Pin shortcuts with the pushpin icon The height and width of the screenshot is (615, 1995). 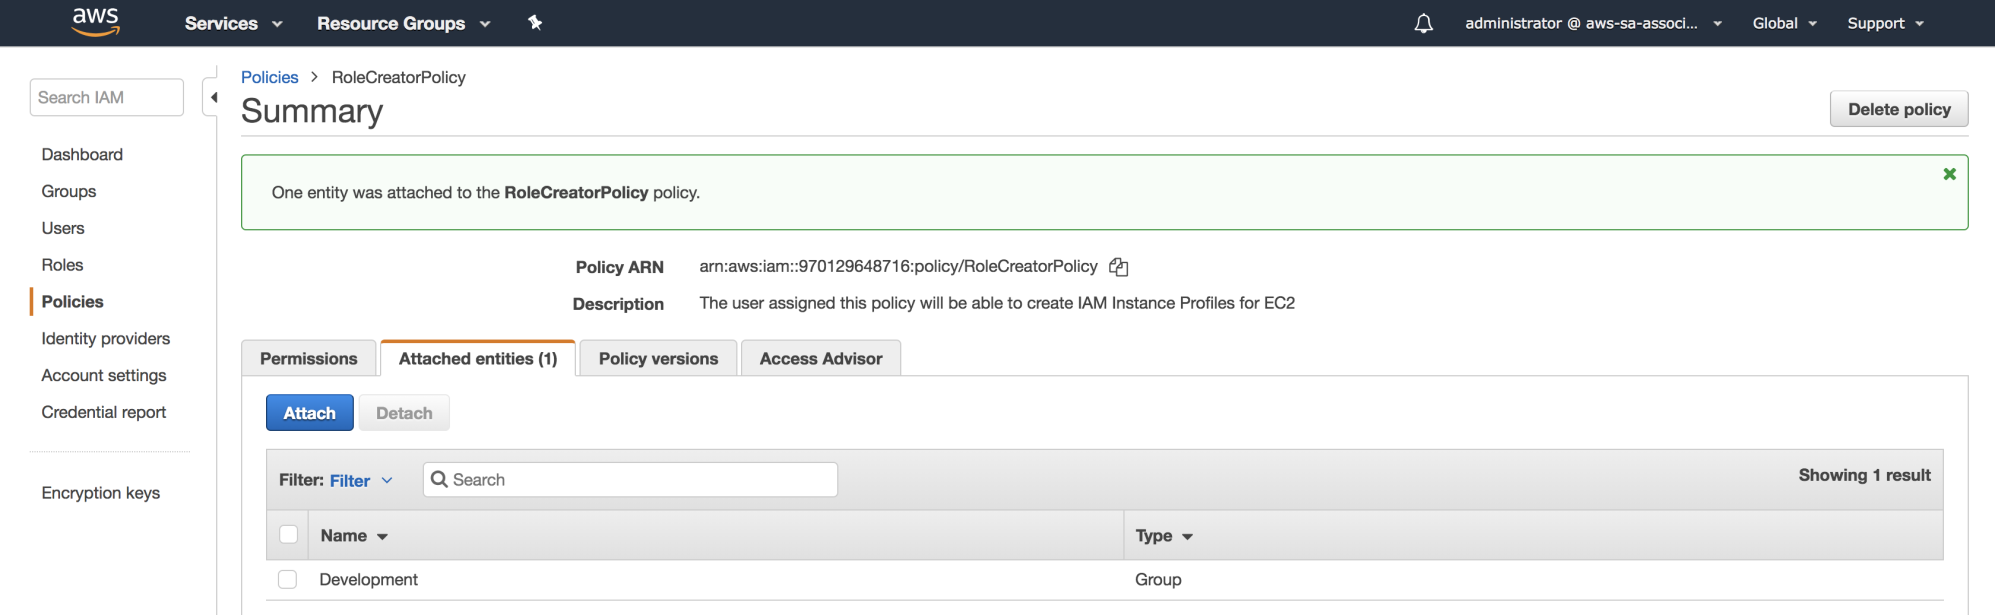(535, 23)
